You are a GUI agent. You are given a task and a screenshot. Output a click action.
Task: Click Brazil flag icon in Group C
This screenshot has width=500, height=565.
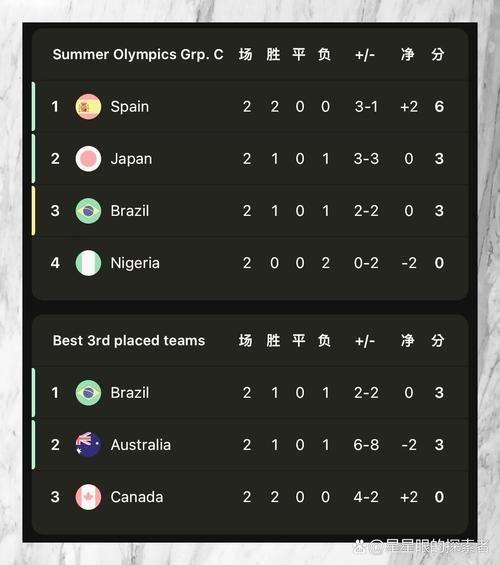tap(88, 211)
